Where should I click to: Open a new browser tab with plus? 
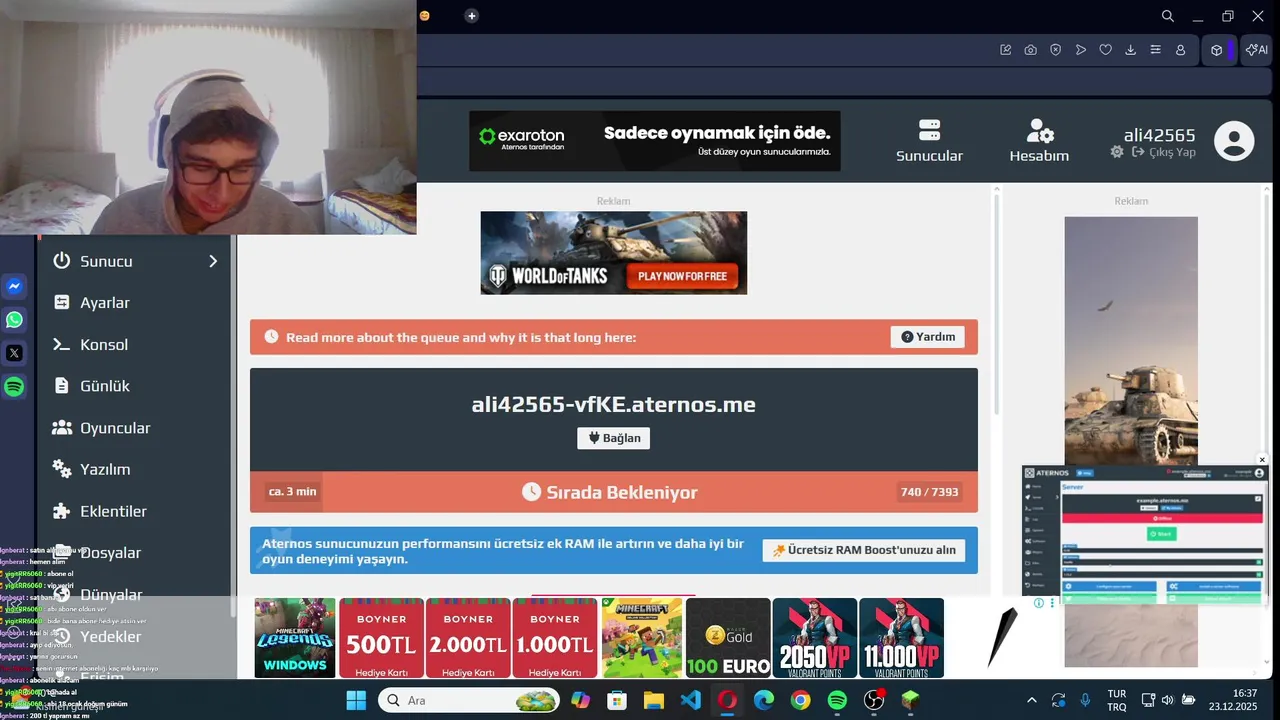472,16
